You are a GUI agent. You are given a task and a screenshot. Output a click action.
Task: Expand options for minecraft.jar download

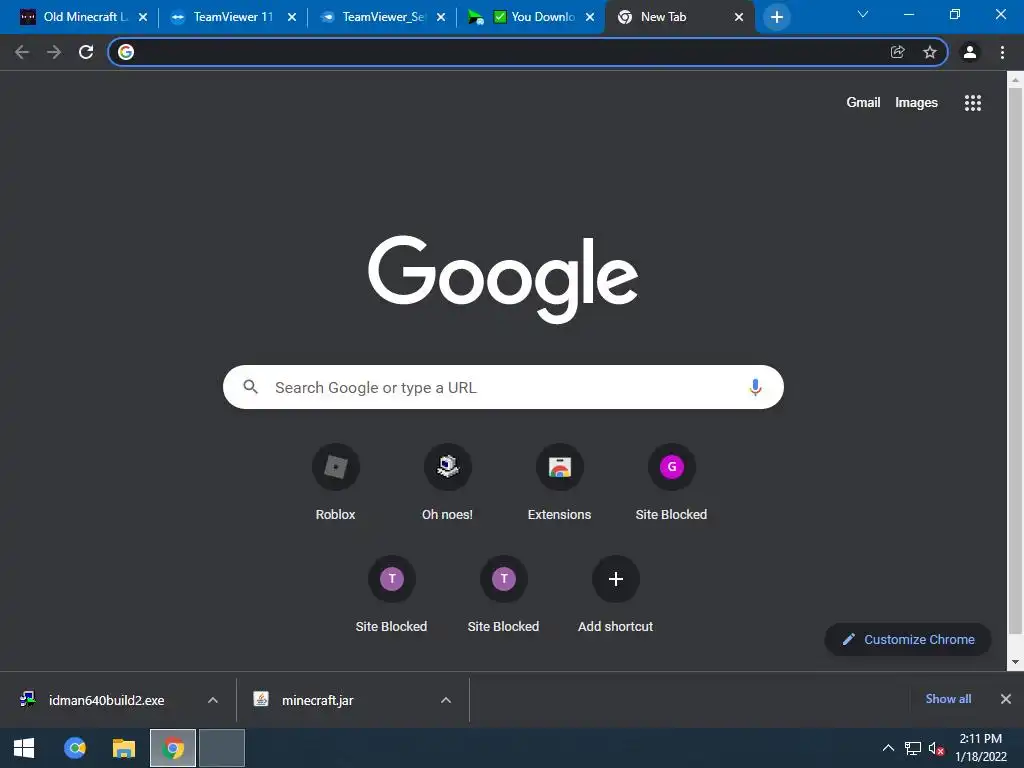[446, 700]
